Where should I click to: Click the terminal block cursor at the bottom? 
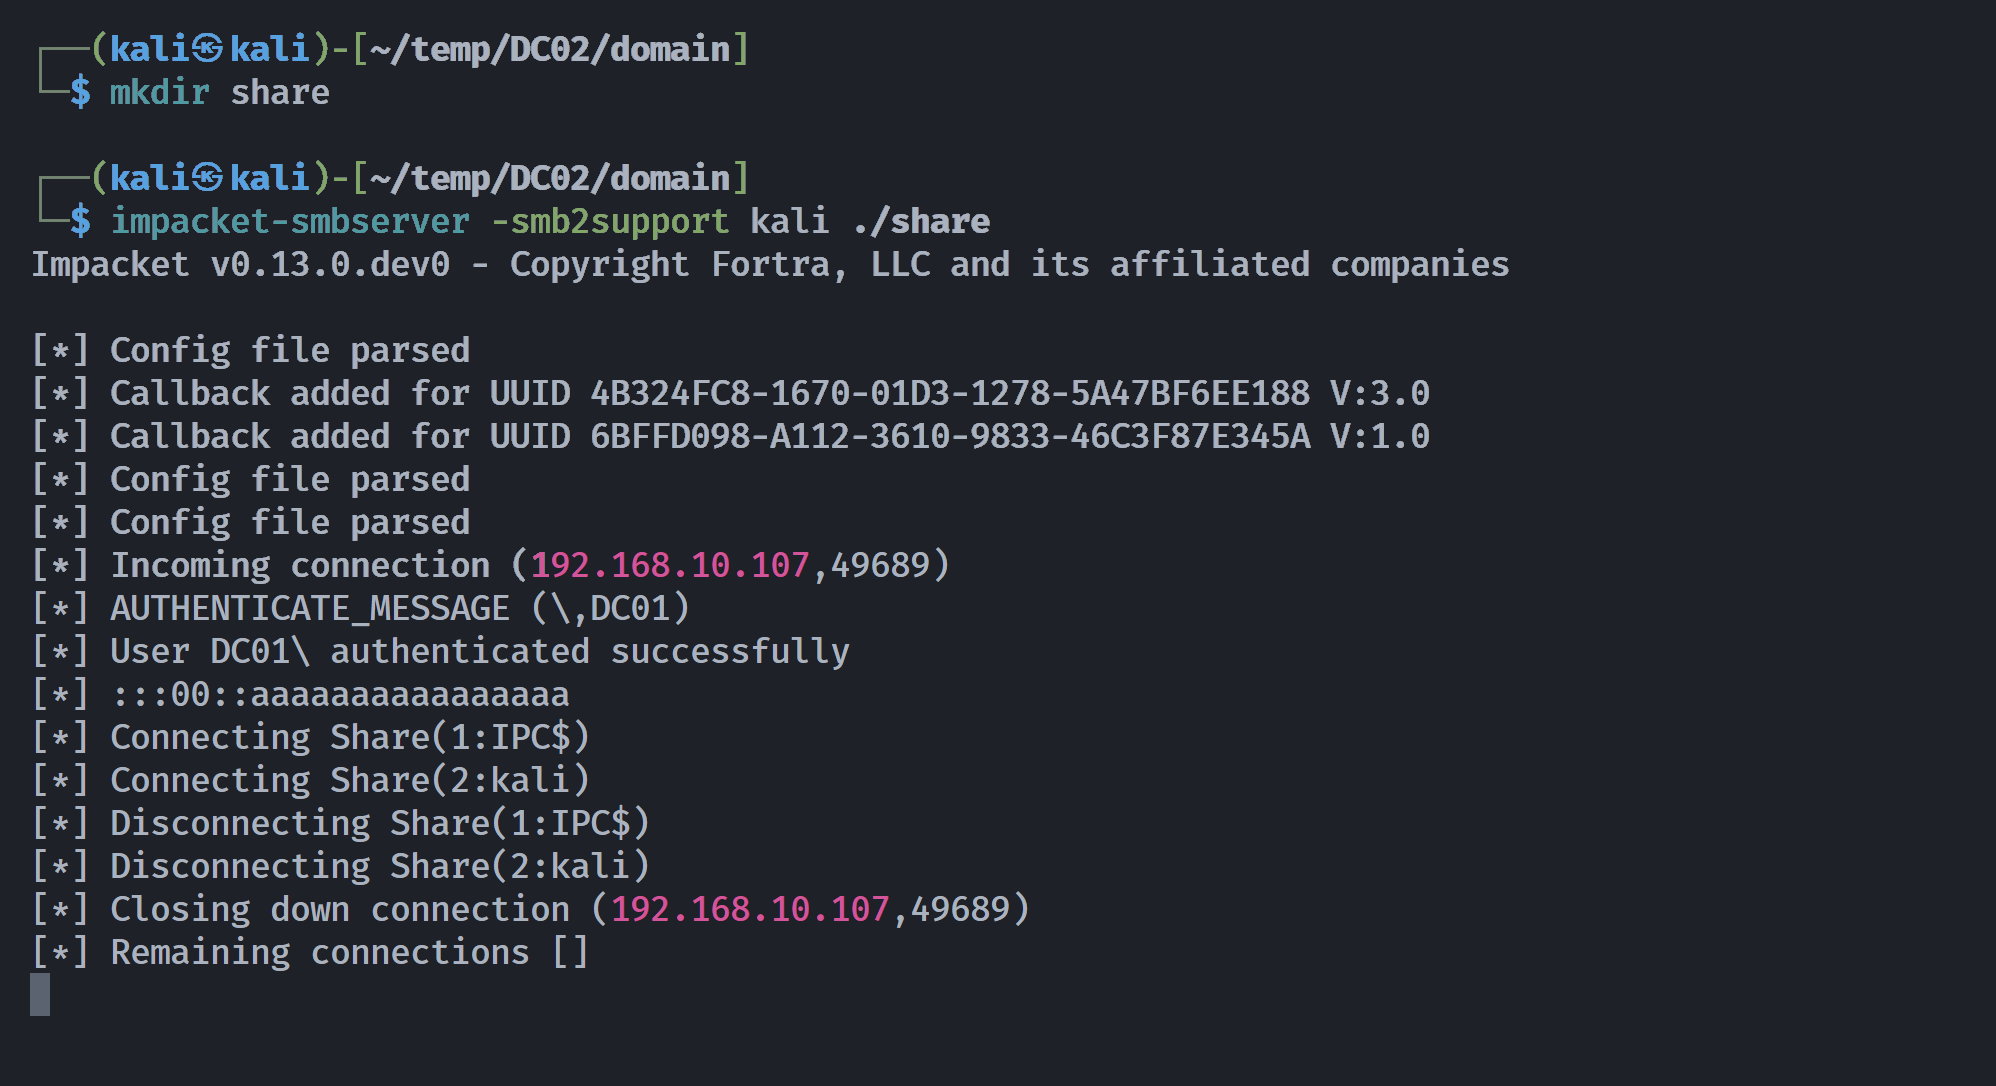(x=40, y=994)
